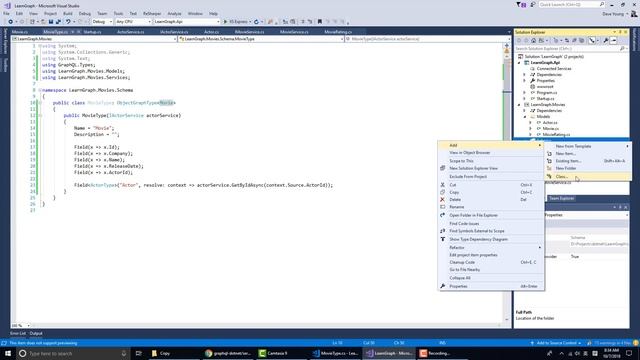Open the Analyze menu

(174, 13)
